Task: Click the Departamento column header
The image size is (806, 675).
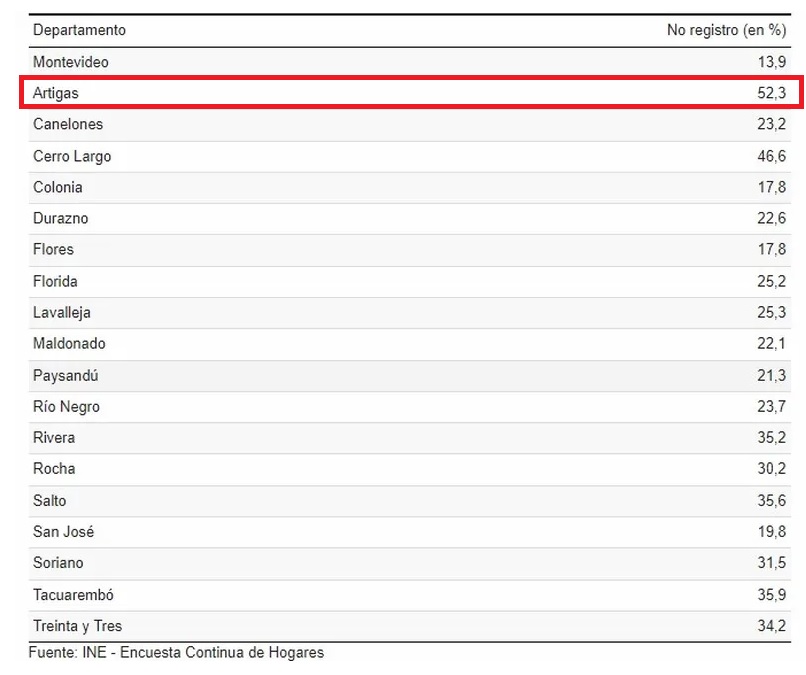Action: pyautogui.click(x=79, y=30)
